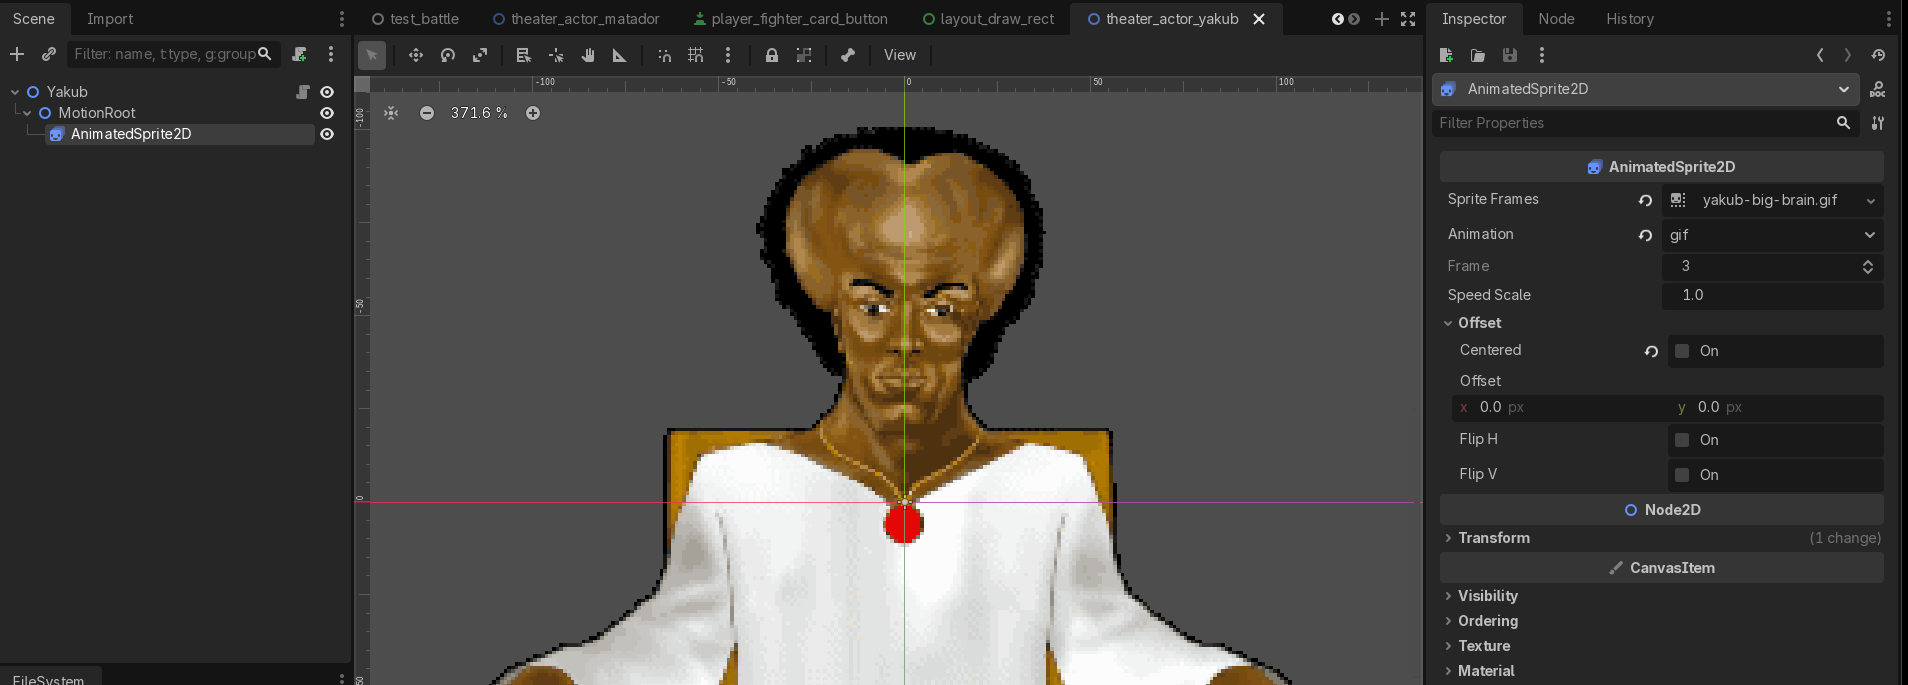Image resolution: width=1908 pixels, height=685 pixels.
Task: Enable the Flip H checkbox
Action: tap(1683, 440)
